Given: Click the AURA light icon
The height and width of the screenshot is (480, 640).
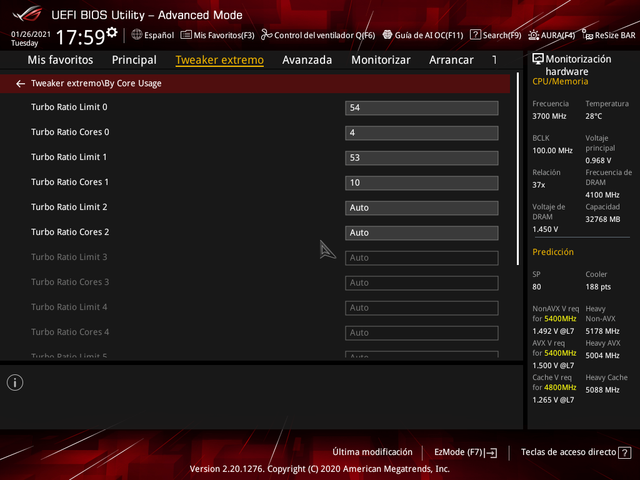Looking at the screenshot, I should pos(533,35).
